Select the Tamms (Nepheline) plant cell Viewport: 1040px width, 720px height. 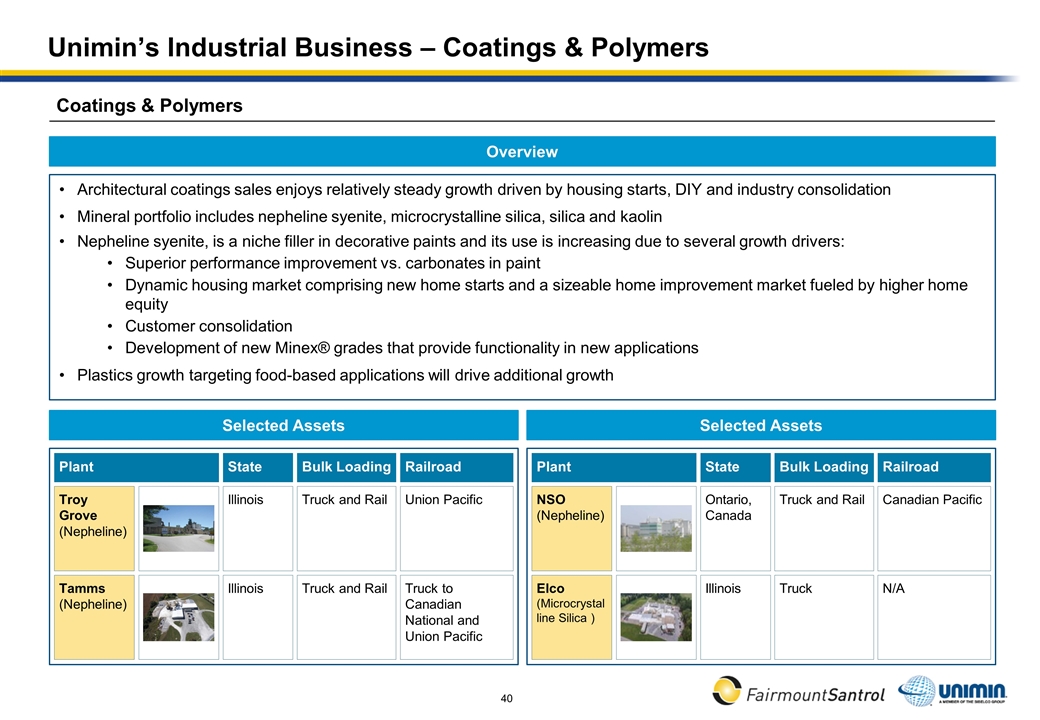(x=94, y=617)
